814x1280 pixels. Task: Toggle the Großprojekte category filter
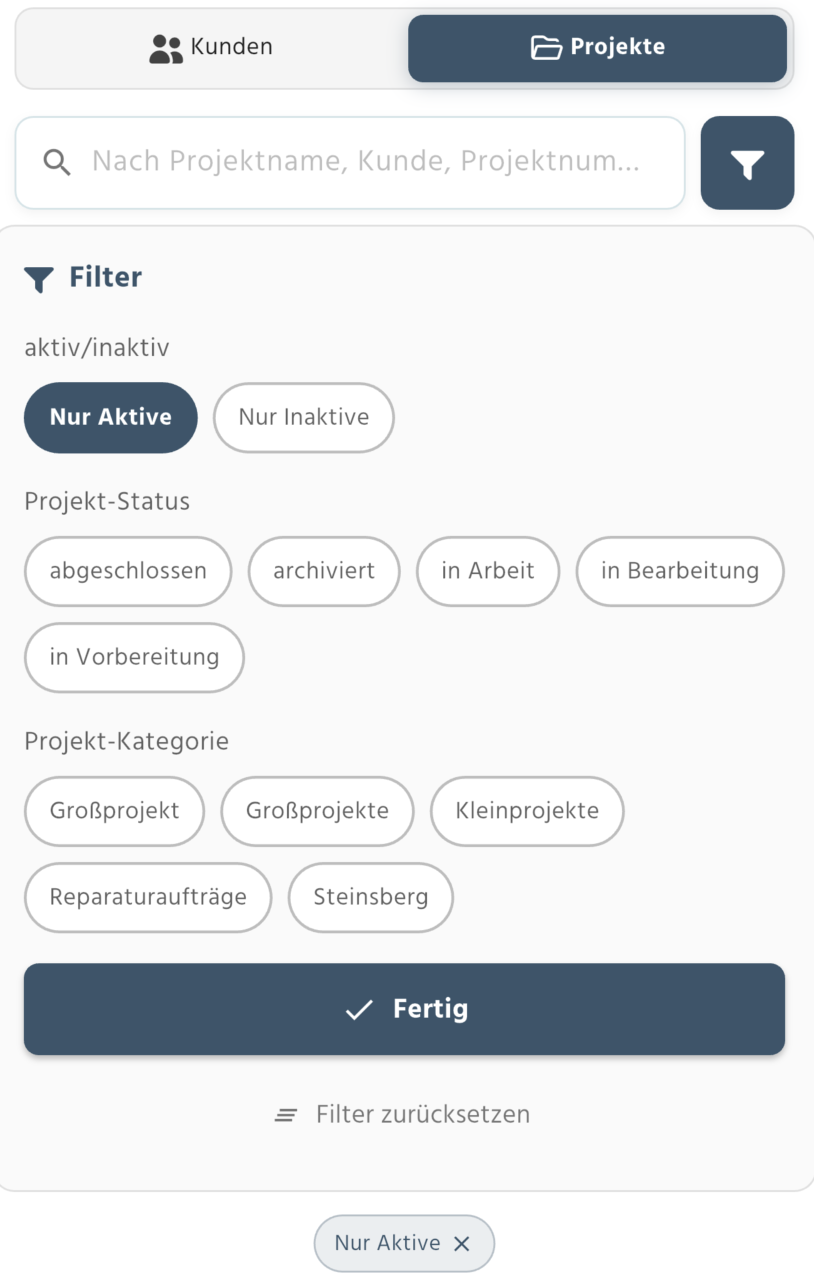pyautogui.click(x=317, y=811)
